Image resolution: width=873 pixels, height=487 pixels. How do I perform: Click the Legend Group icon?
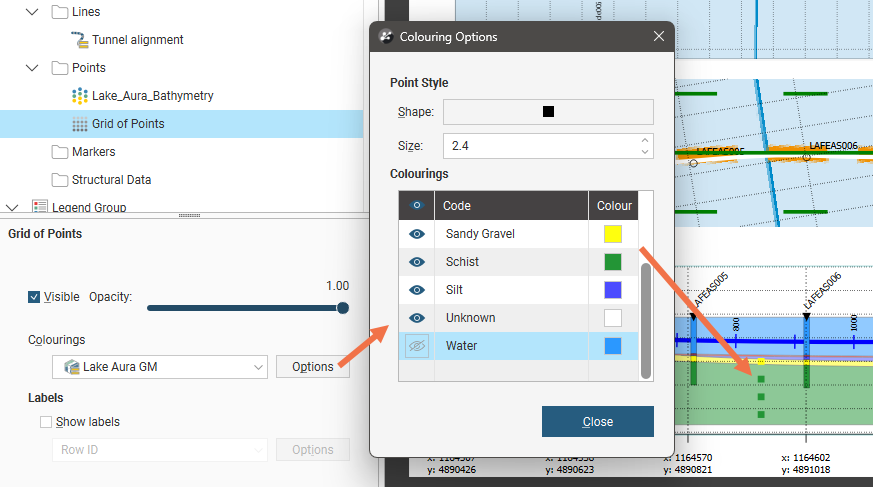(x=40, y=207)
